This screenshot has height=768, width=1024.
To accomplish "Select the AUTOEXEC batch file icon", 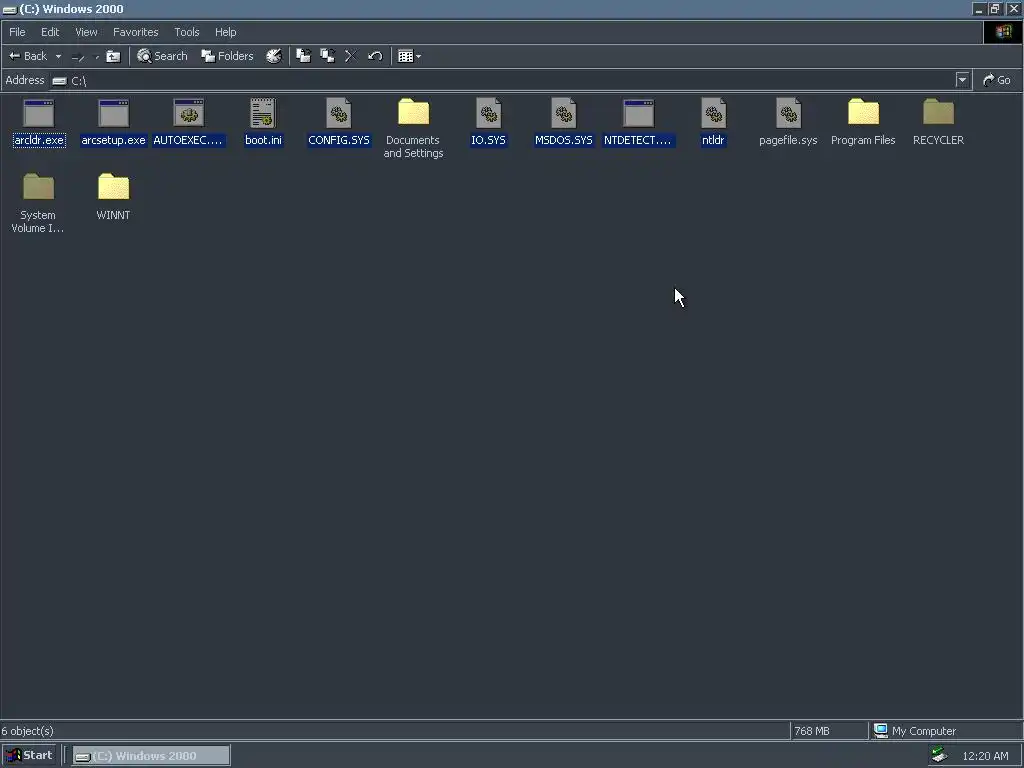I will (x=189, y=114).
